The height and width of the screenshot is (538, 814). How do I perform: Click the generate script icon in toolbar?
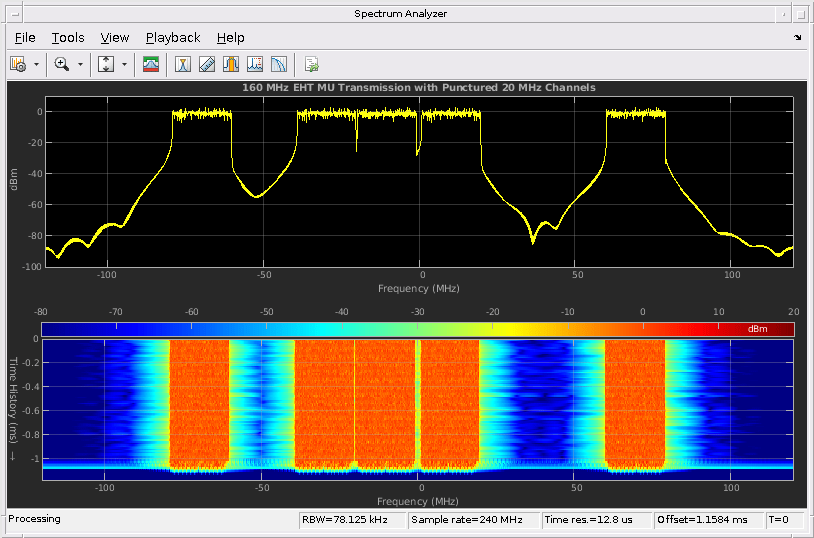[312, 64]
